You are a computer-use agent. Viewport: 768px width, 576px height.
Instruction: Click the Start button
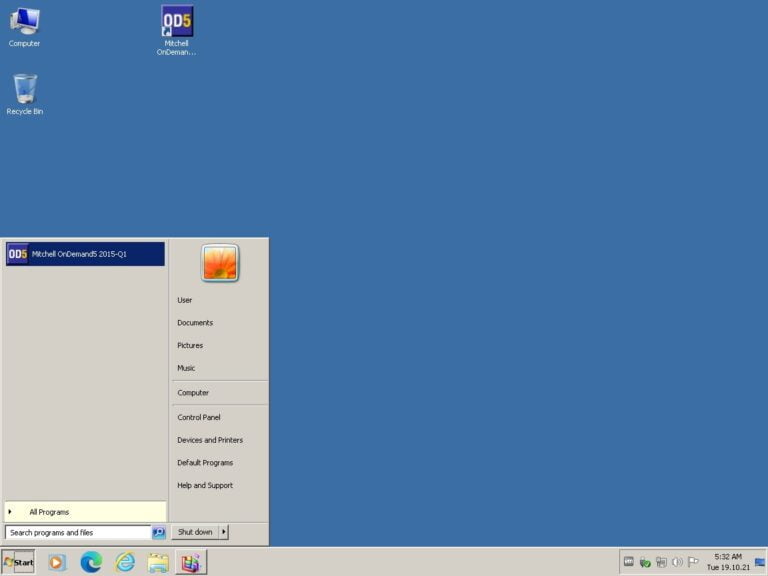19,562
